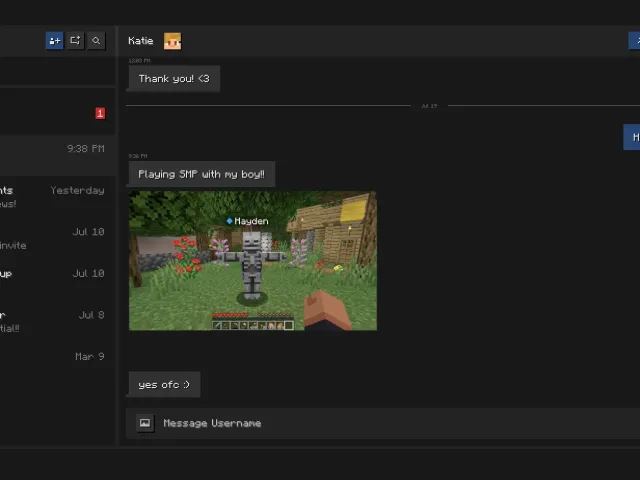Viewport: 640px width, 480px height.
Task: Select the 'Thank you! <3' message
Action: point(174,78)
